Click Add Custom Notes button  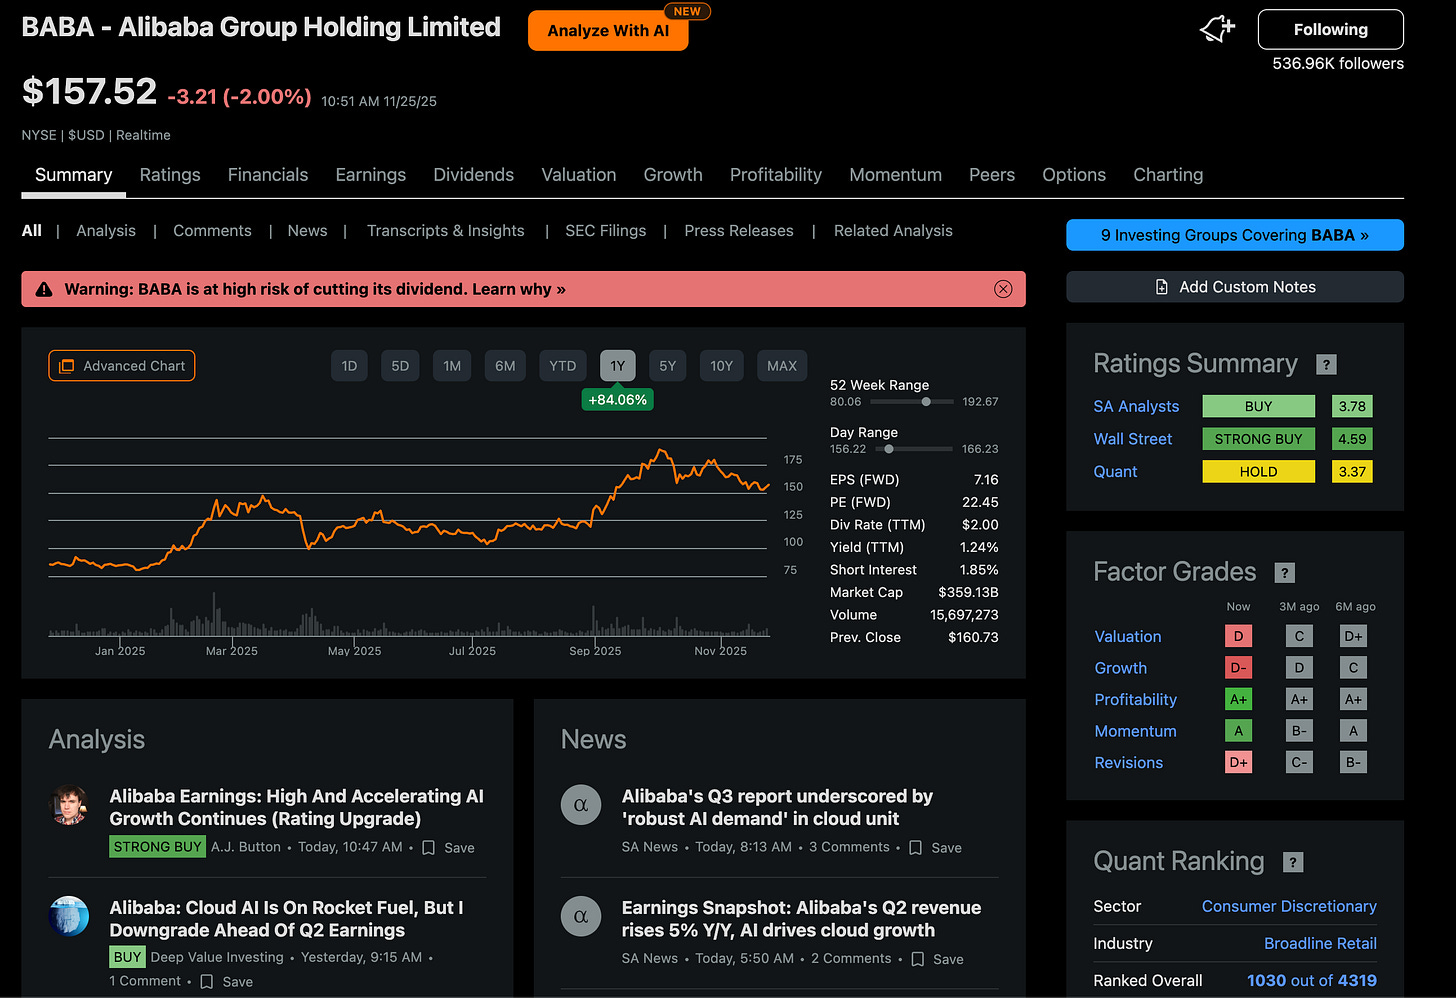[x=1235, y=287]
